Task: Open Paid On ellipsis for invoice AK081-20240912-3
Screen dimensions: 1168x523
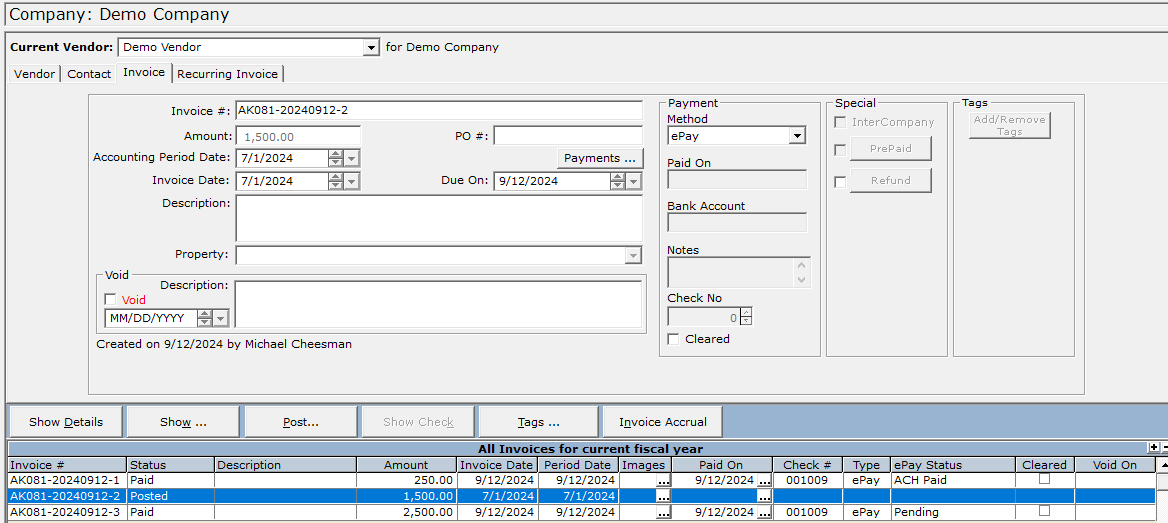Action: pos(764,513)
